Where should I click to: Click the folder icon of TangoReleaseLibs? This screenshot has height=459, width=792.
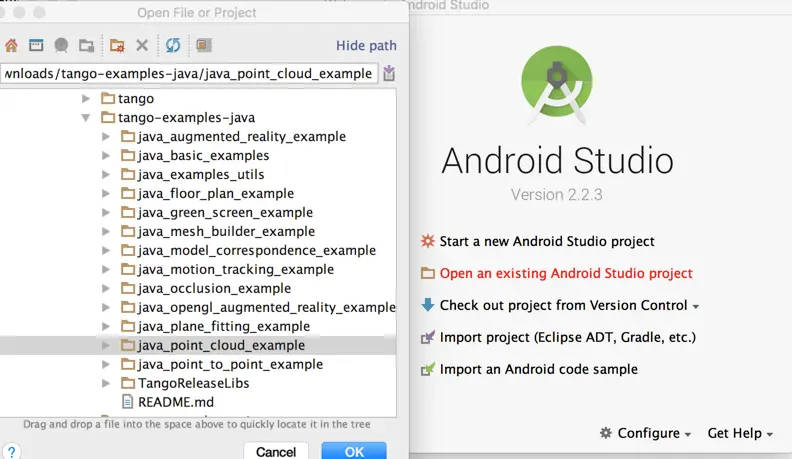[128, 383]
